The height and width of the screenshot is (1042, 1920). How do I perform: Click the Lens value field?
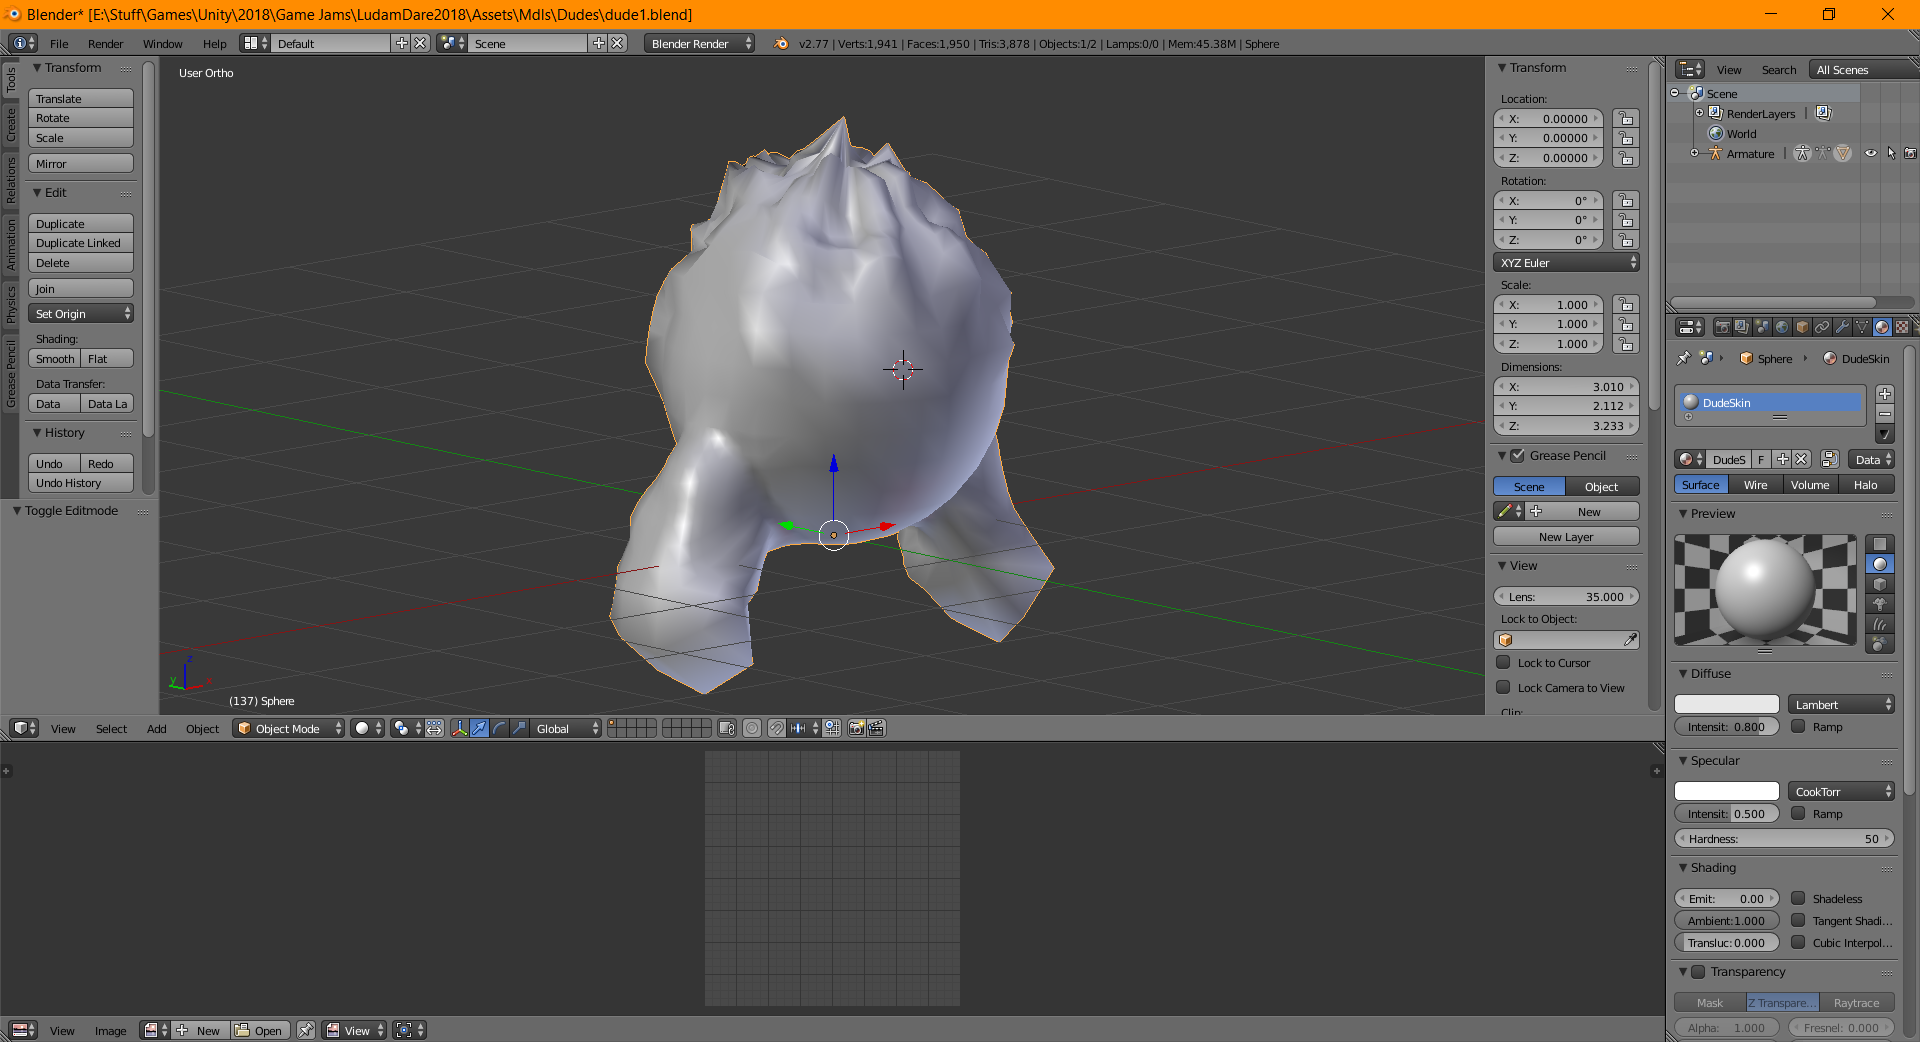tap(1566, 596)
